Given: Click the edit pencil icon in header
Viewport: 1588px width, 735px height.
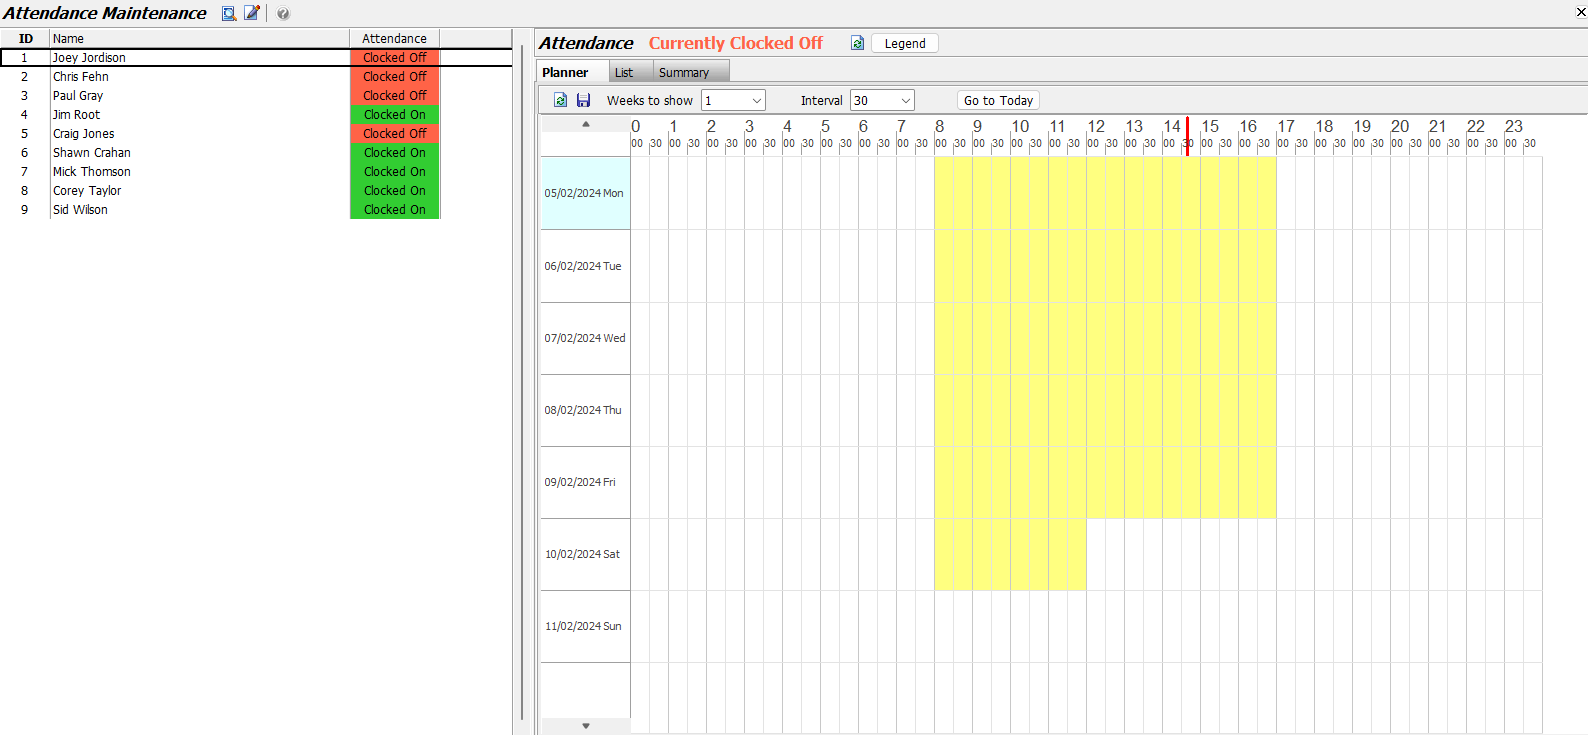Looking at the screenshot, I should (252, 13).
